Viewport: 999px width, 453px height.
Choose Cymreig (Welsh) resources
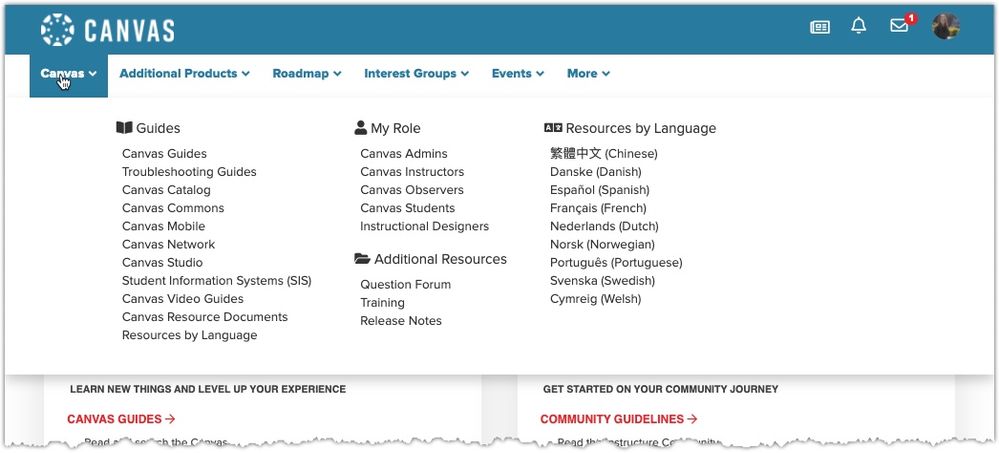[596, 299]
